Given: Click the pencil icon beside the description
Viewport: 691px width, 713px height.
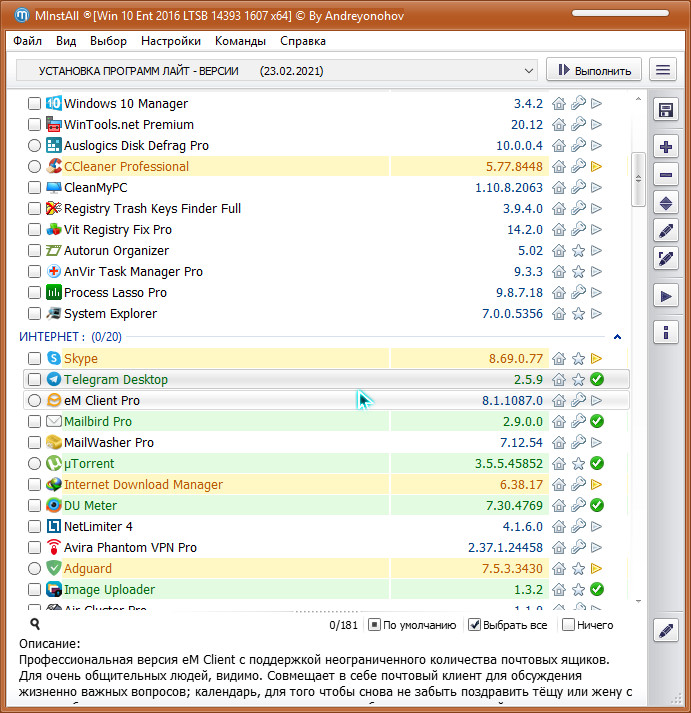Looking at the screenshot, I should 666,630.
